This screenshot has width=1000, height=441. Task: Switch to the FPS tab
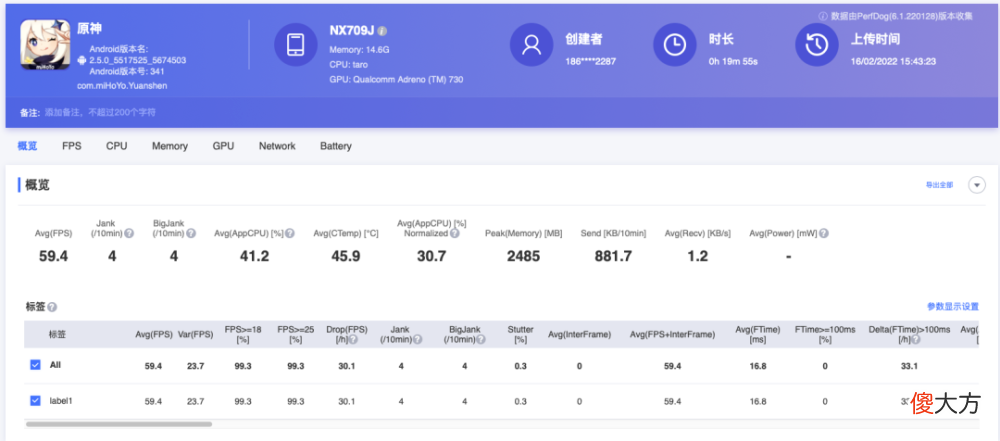(71, 146)
